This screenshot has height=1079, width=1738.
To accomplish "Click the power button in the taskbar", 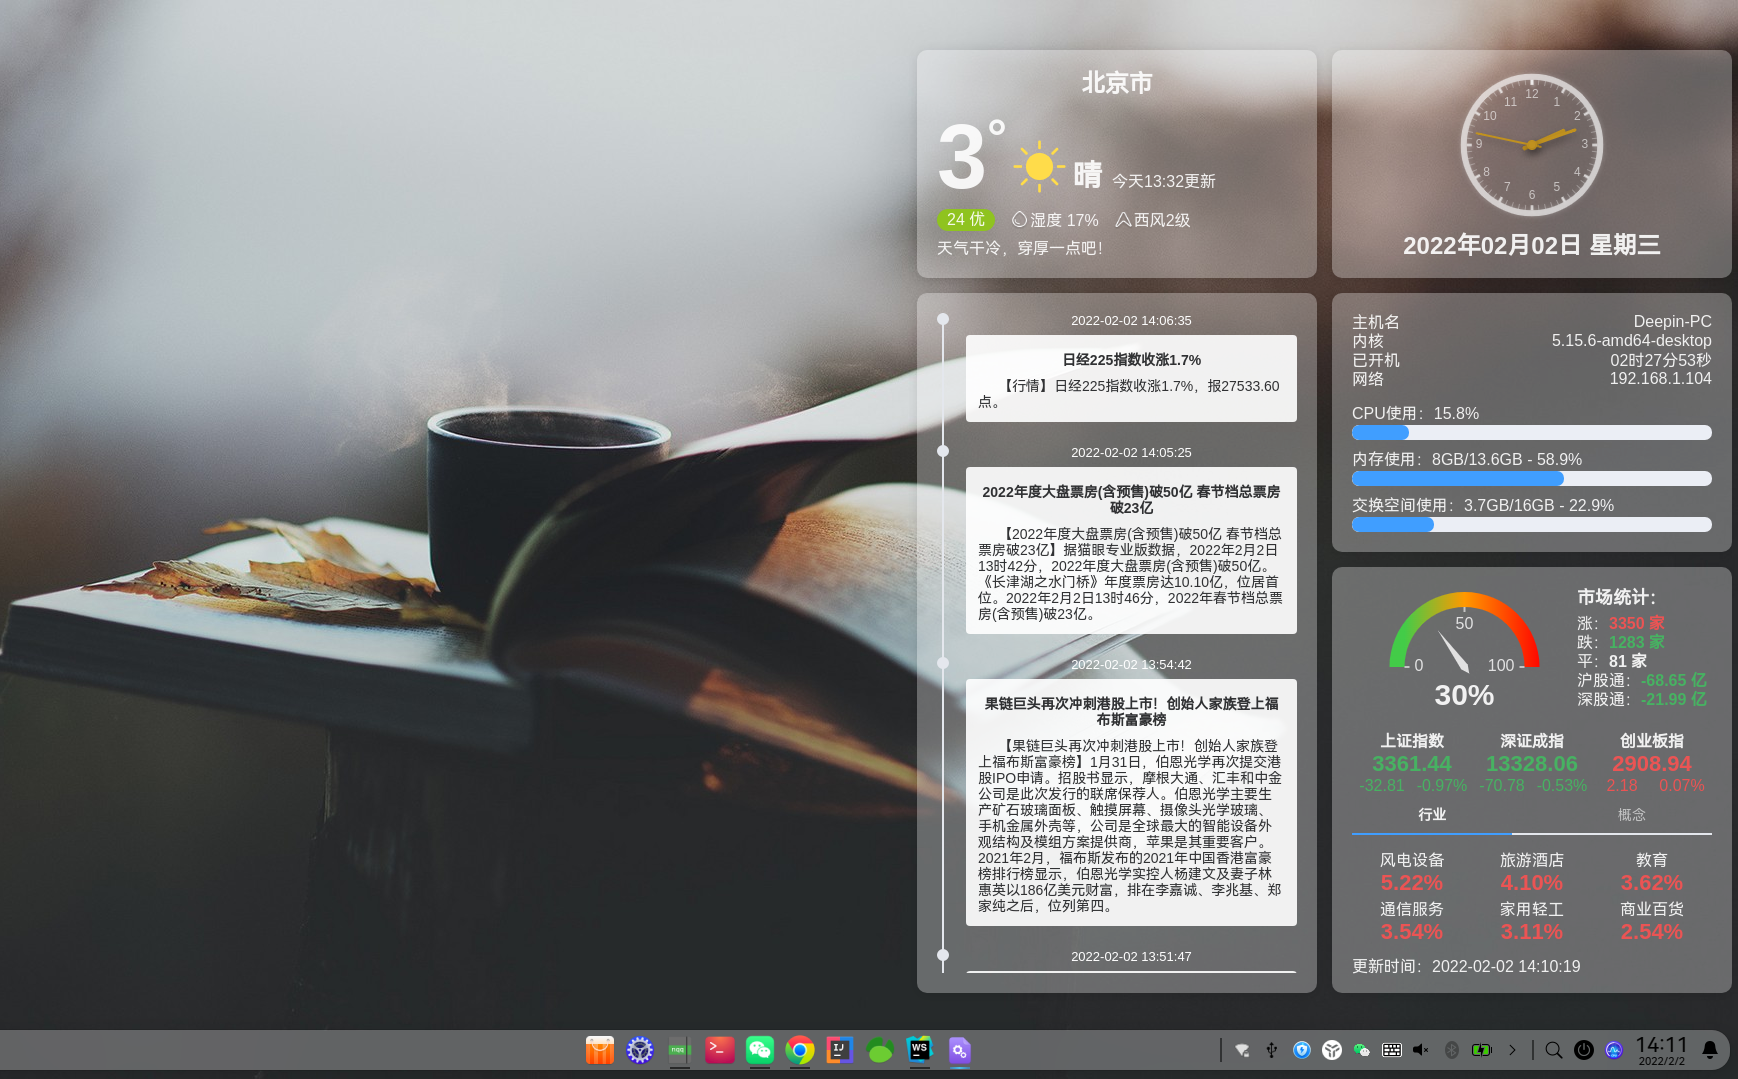I will [1584, 1050].
